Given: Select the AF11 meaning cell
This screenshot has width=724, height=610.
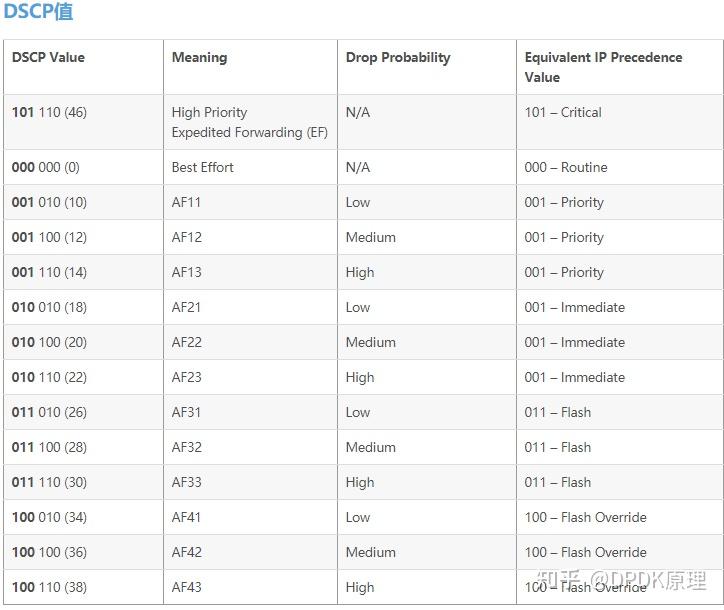Looking at the screenshot, I should (186, 203).
